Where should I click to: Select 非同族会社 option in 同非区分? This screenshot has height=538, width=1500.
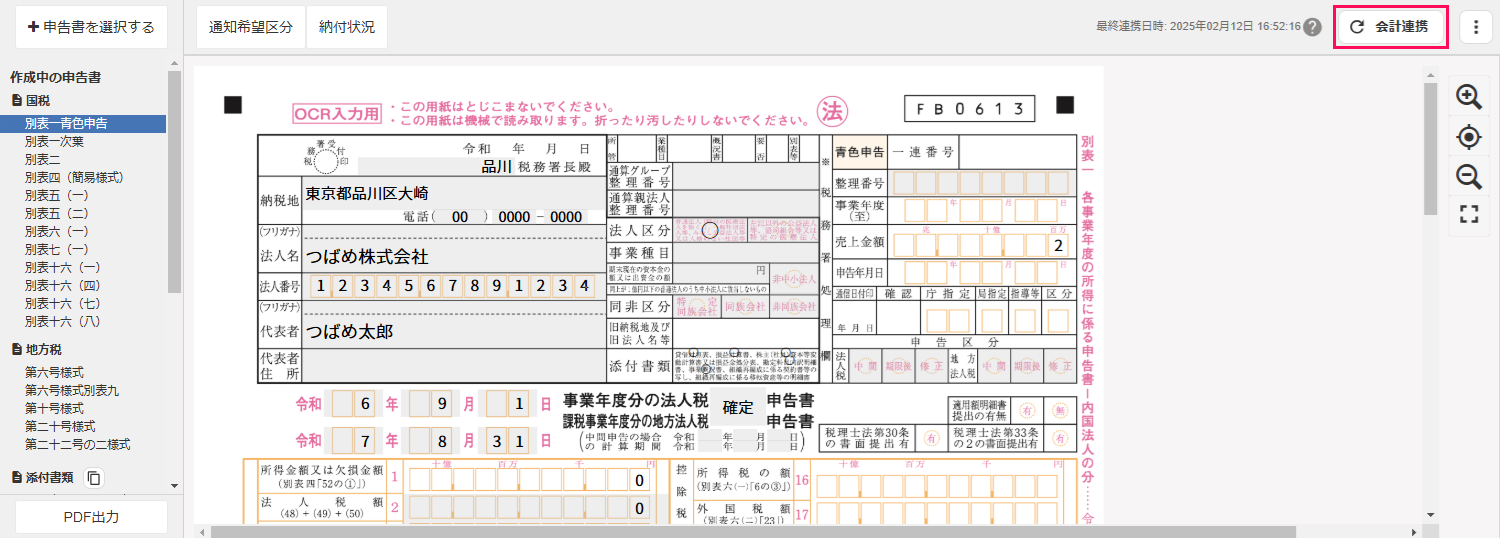[793, 307]
